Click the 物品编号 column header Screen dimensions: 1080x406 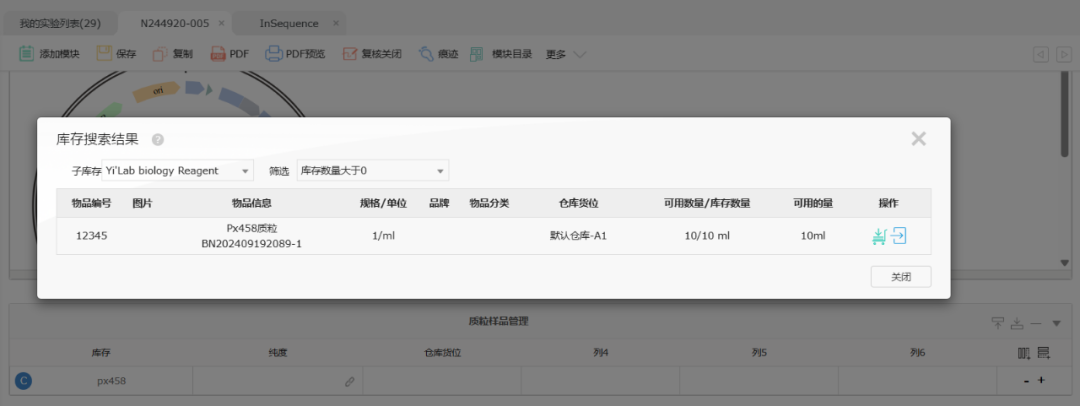(91, 203)
